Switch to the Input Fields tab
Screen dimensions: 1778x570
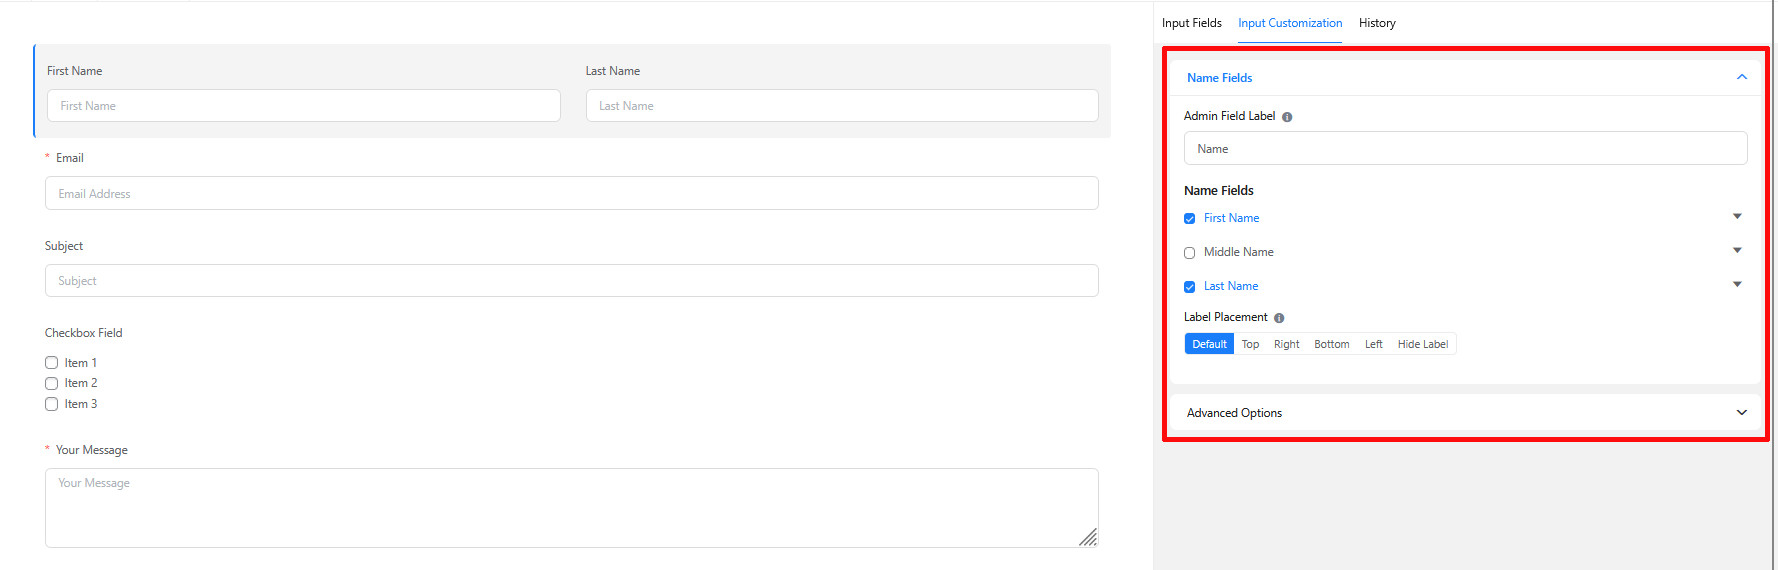click(x=1191, y=23)
